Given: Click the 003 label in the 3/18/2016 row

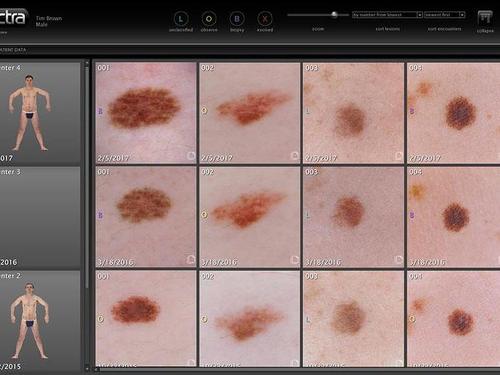Looking at the screenshot, I should click(x=311, y=172).
